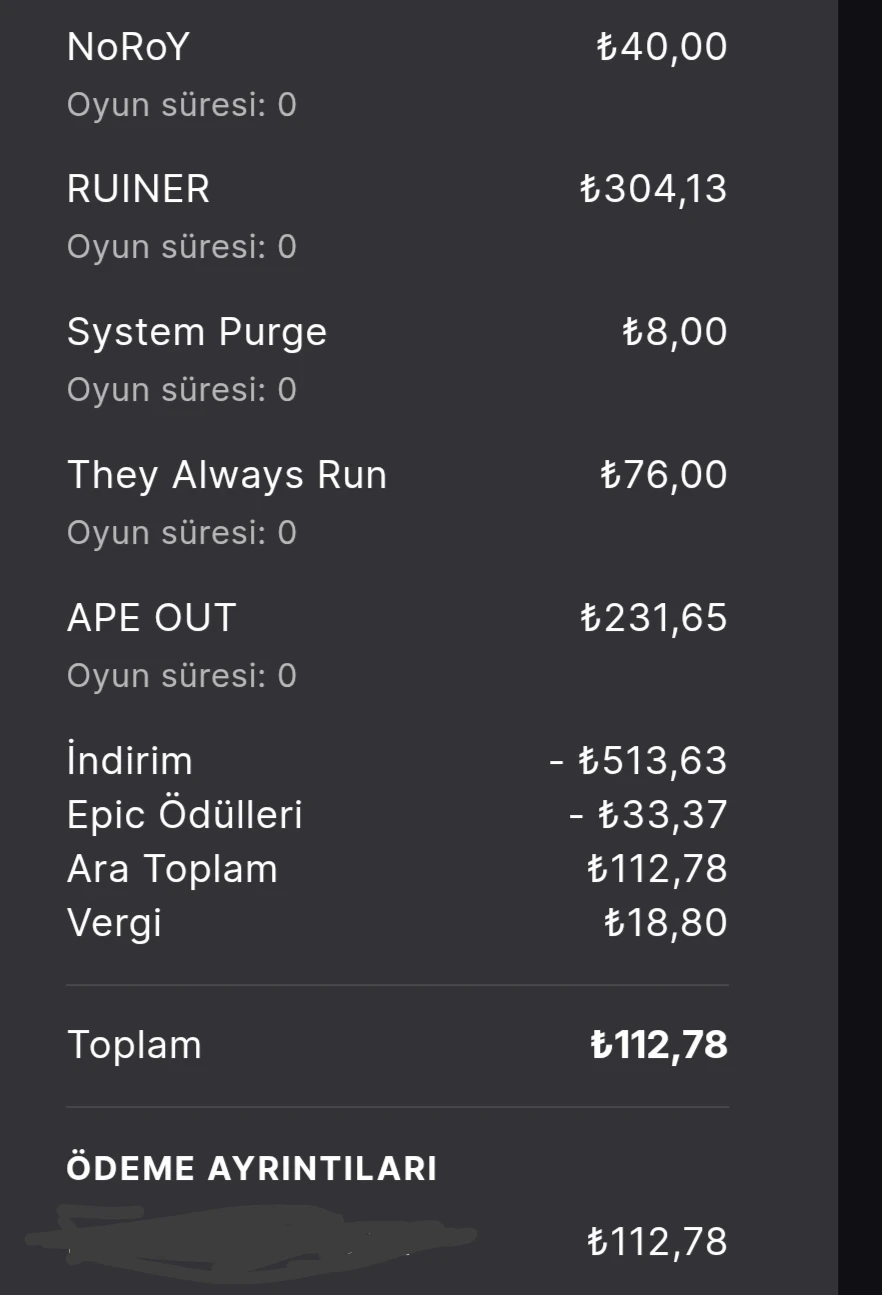Click the bold Toplam amount ₺112,78
This screenshot has height=1295, width=882.
[659, 1046]
